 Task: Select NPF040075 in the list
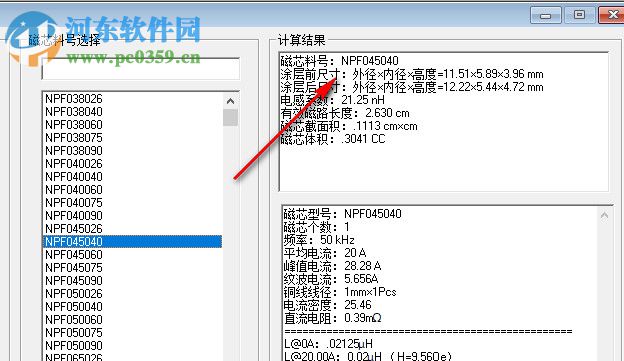pyautogui.click(x=74, y=203)
